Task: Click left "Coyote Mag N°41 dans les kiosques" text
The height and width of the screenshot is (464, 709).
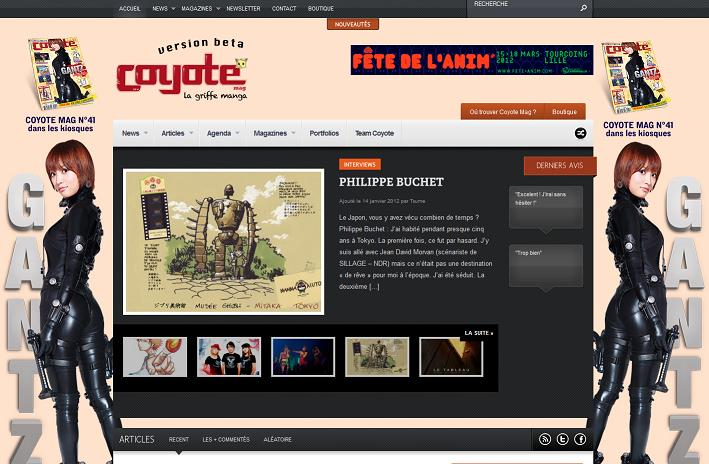Action: pos(61,124)
